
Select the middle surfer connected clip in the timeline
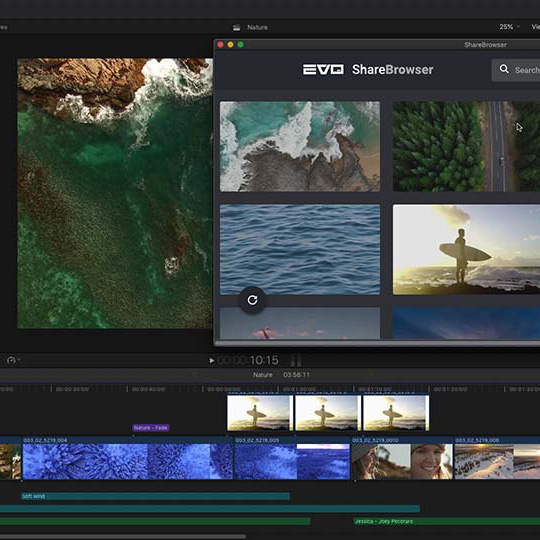pos(328,413)
